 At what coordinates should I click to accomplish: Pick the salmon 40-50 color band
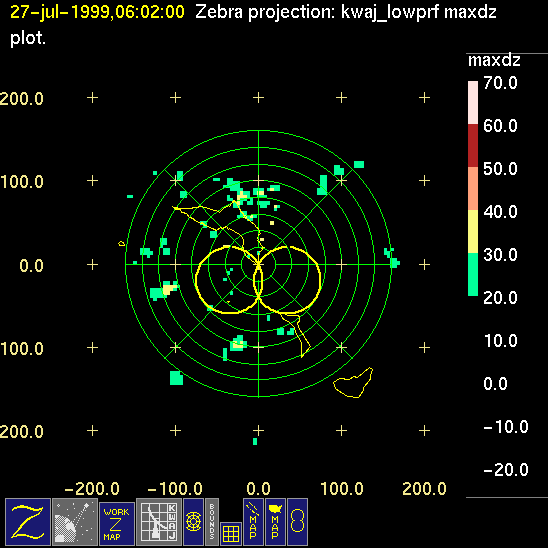473,188
